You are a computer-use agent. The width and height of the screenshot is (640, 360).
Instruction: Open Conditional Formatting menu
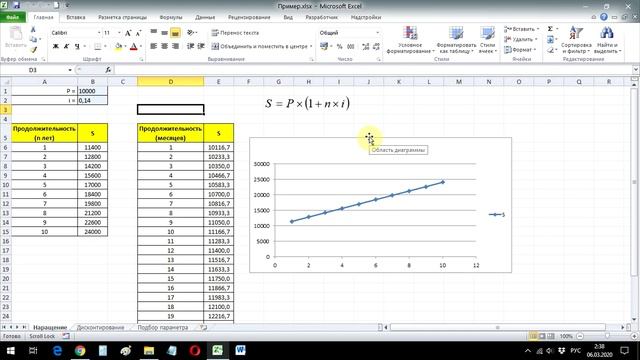(410, 40)
